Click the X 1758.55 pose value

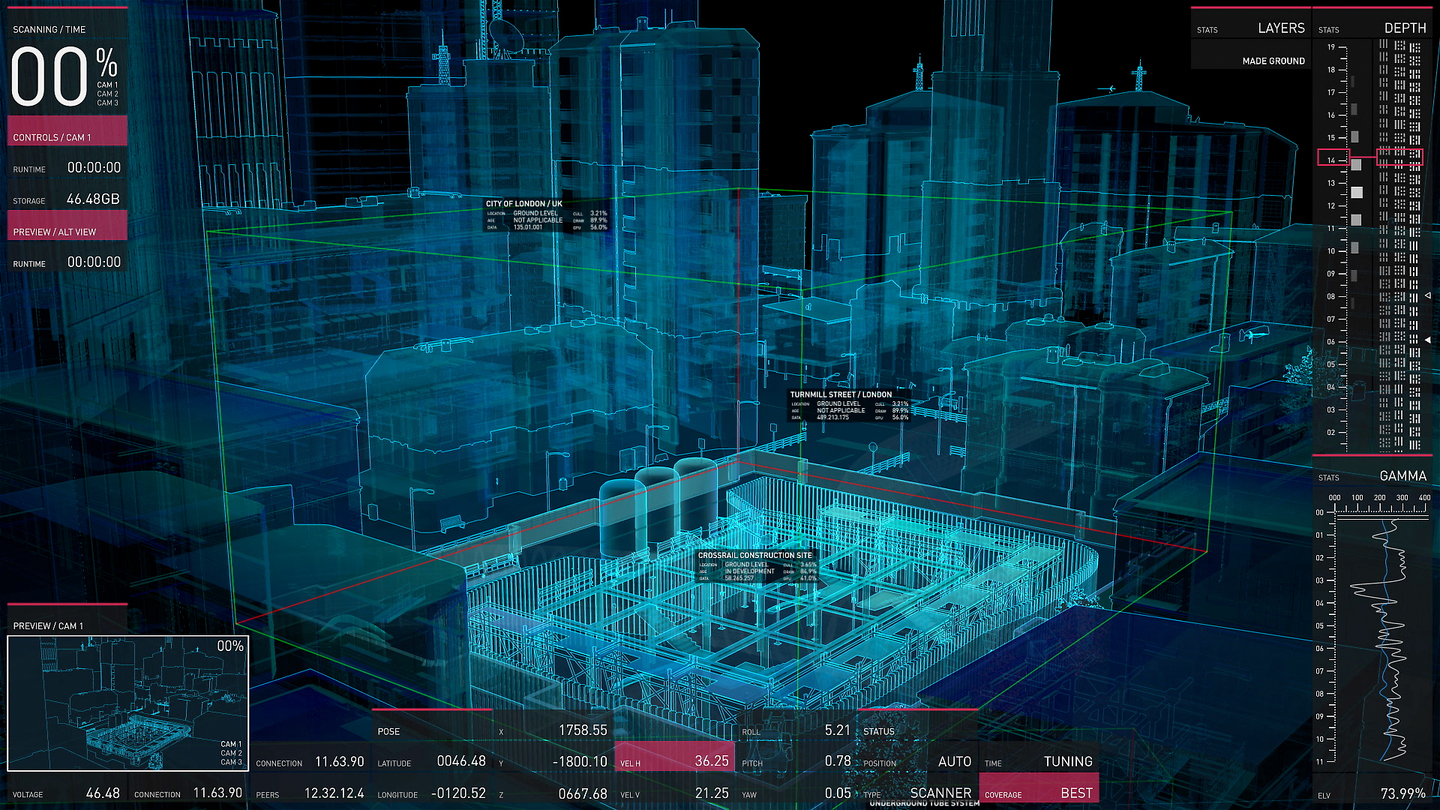click(x=583, y=730)
